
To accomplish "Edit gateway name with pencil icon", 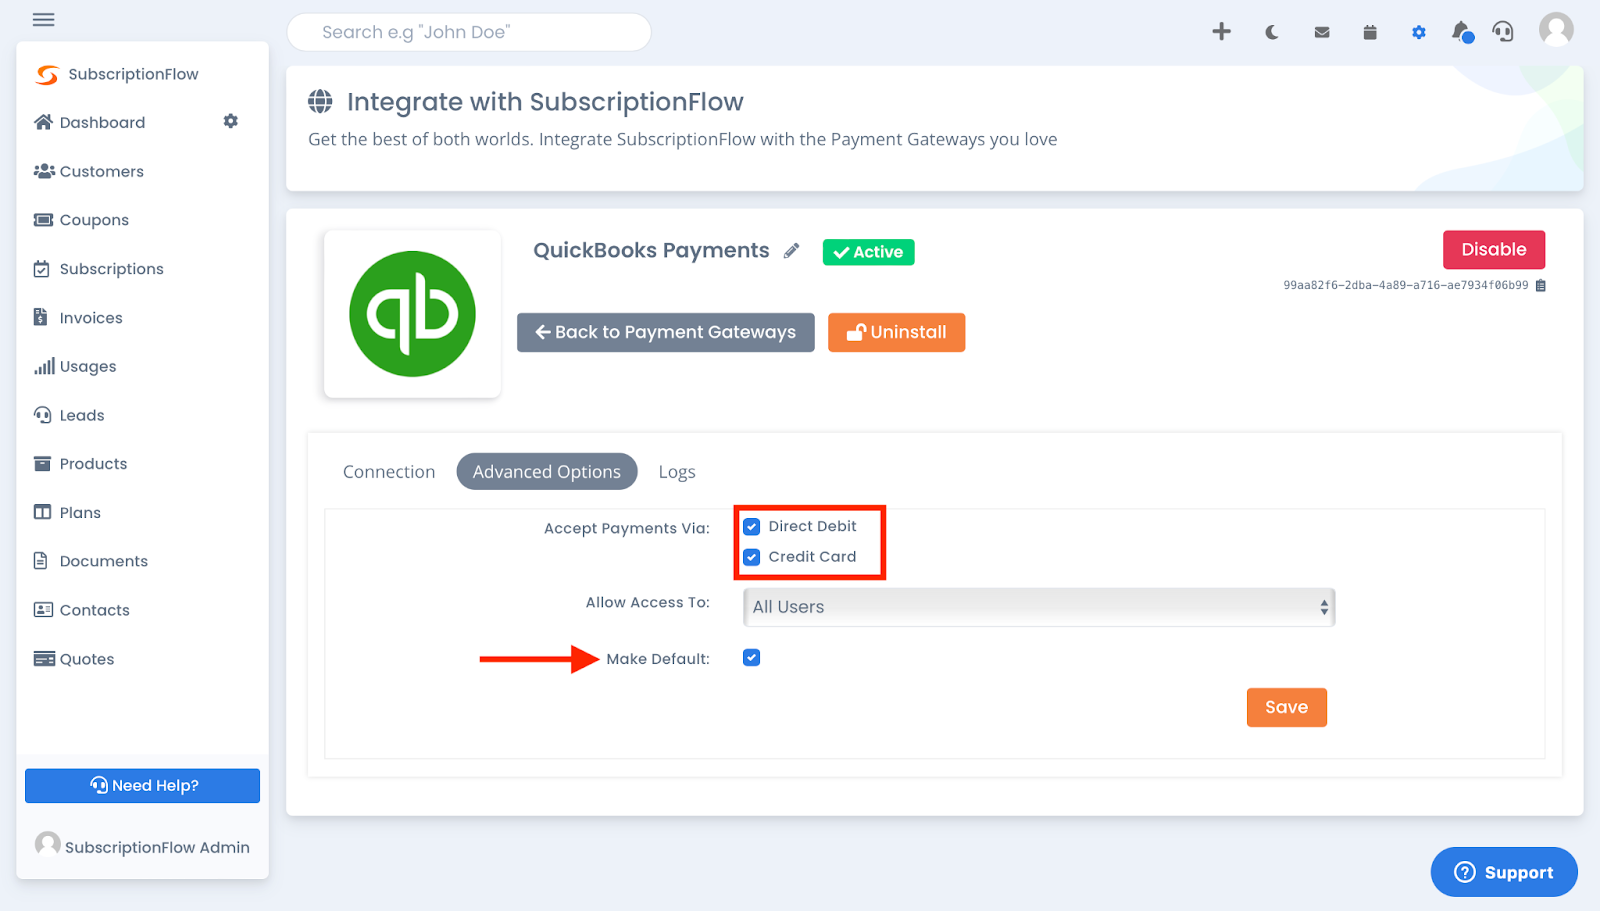I will point(791,251).
